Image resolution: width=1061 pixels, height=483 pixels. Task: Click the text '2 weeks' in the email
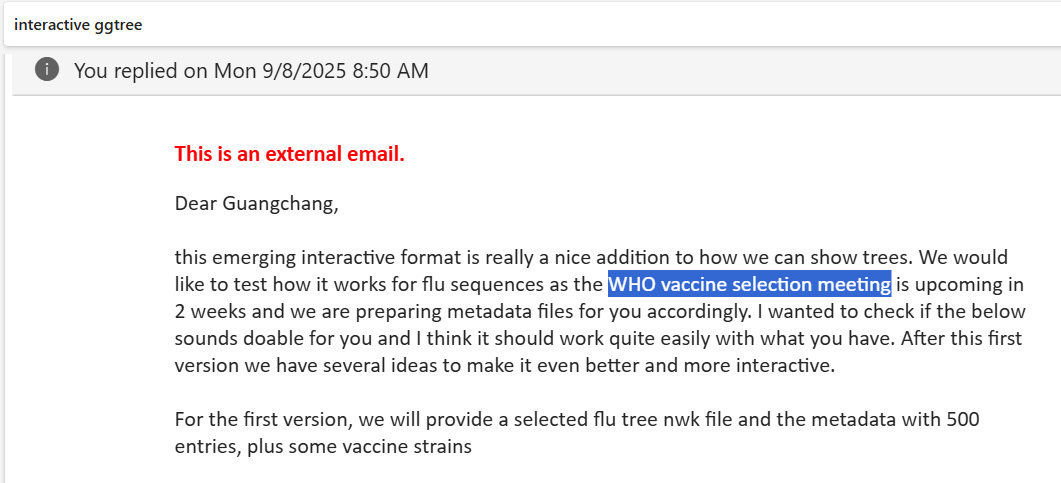pyautogui.click(x=207, y=311)
